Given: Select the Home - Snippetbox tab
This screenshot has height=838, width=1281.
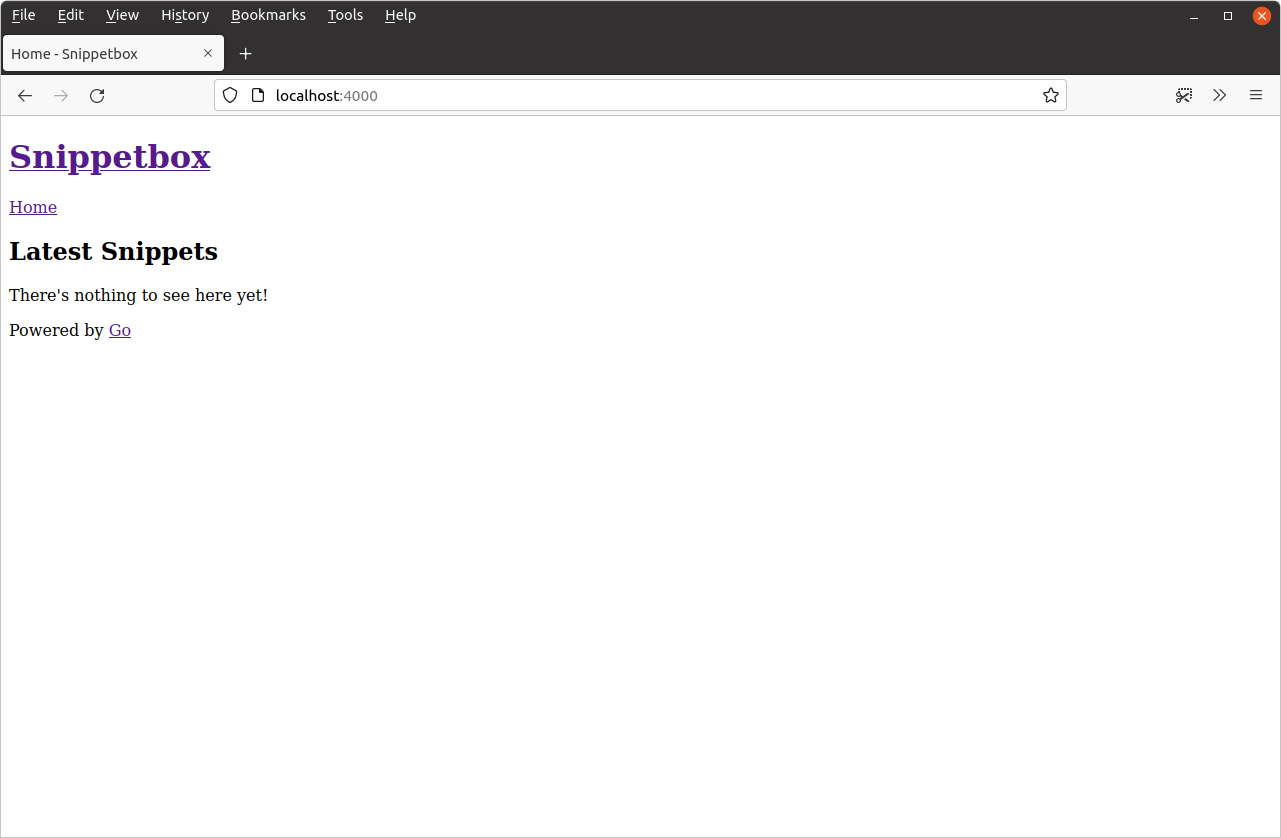Looking at the screenshot, I should tap(100, 54).
